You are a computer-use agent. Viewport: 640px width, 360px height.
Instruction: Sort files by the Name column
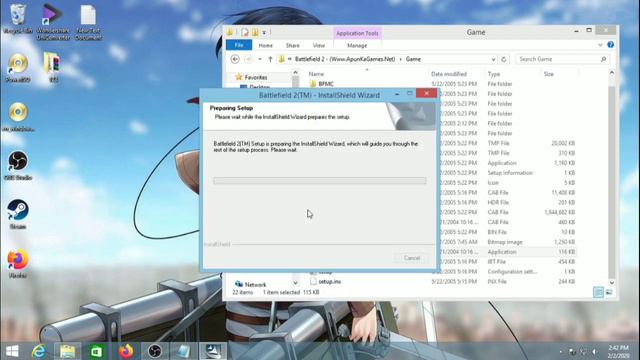pyautogui.click(x=316, y=74)
